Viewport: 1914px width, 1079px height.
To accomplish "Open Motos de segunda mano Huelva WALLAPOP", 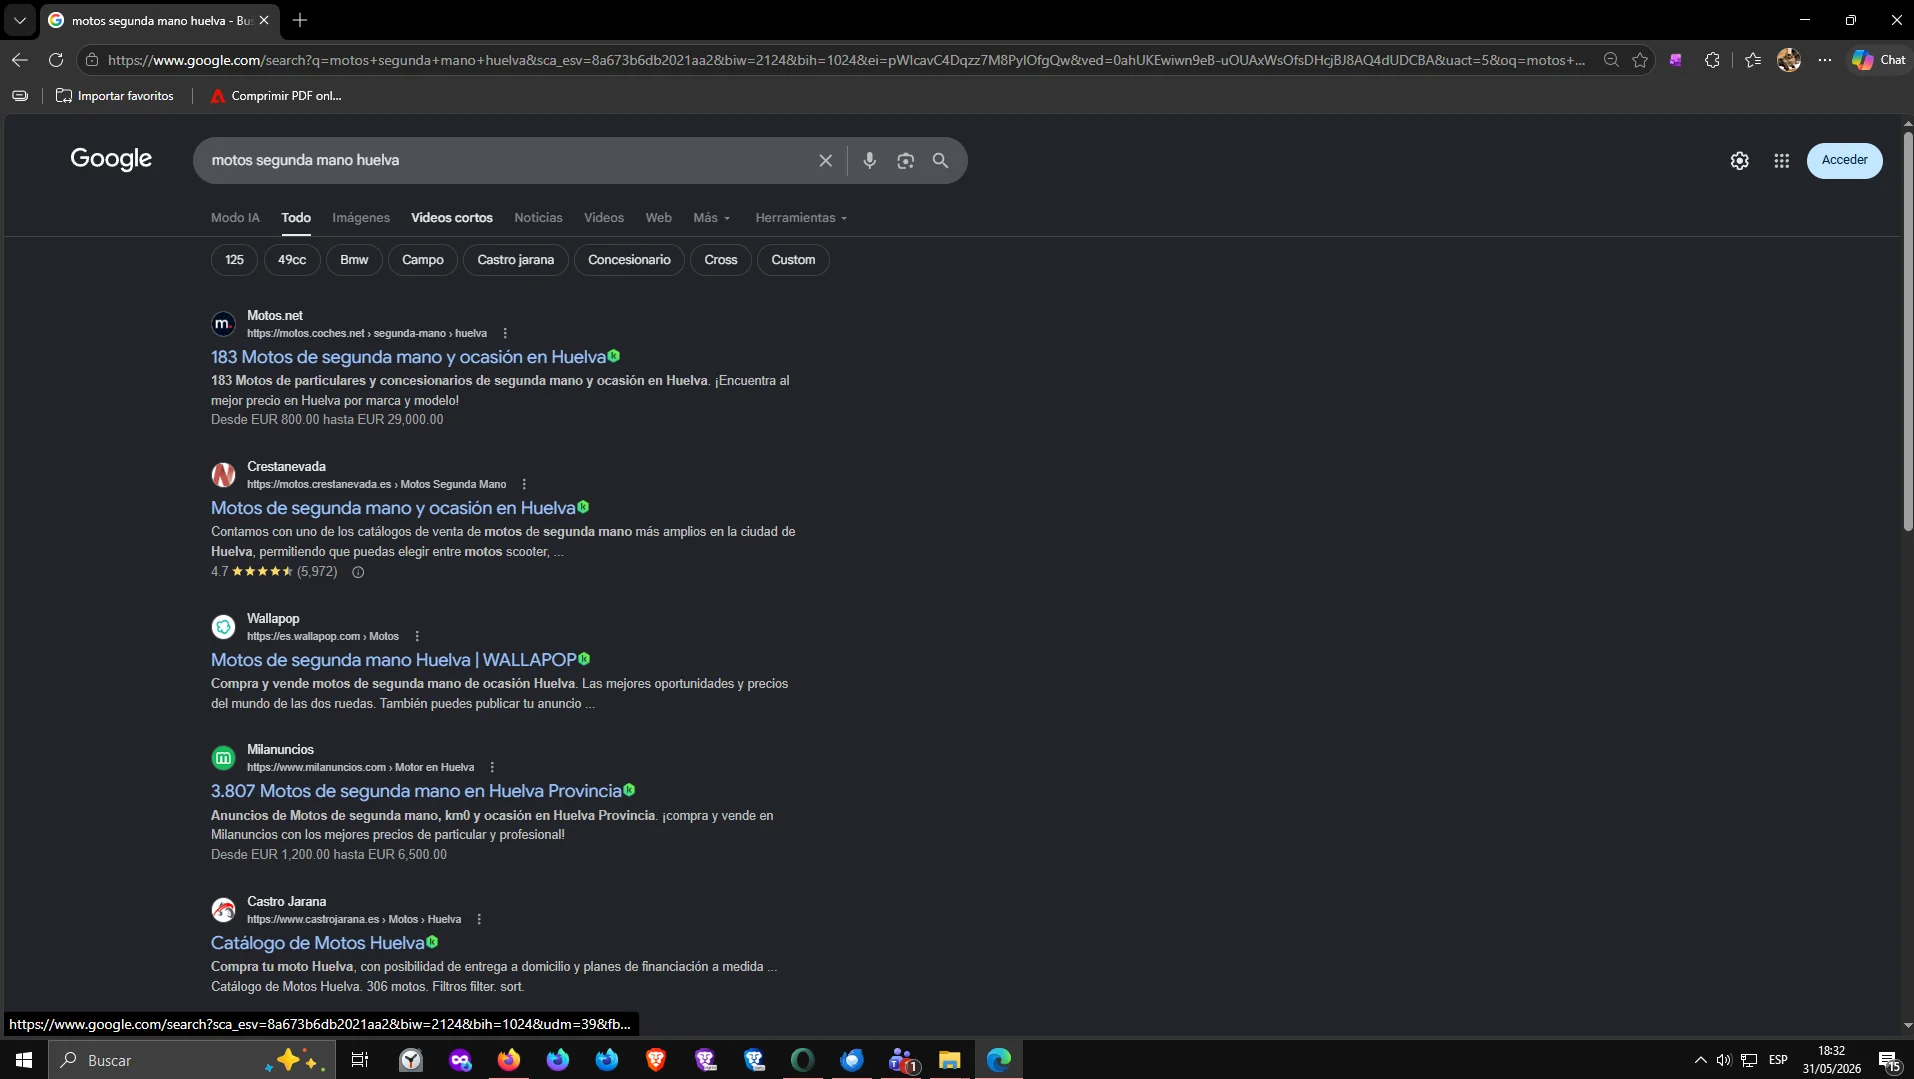I will 393,660.
